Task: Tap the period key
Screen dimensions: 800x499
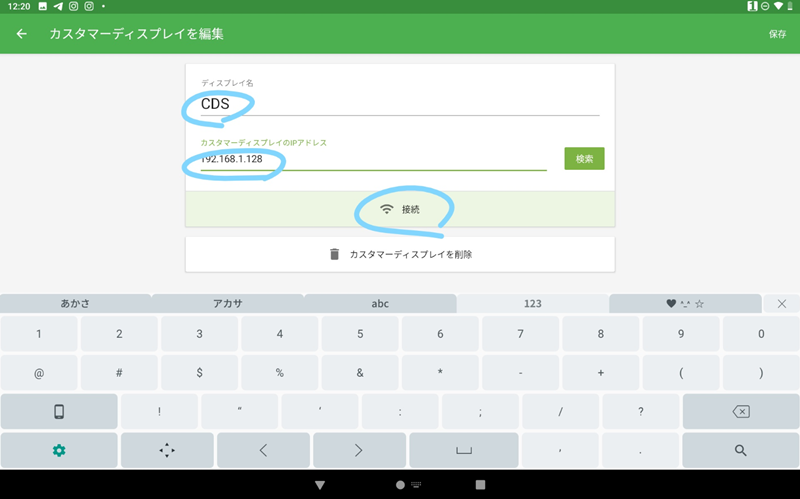Action: [x=640, y=451]
